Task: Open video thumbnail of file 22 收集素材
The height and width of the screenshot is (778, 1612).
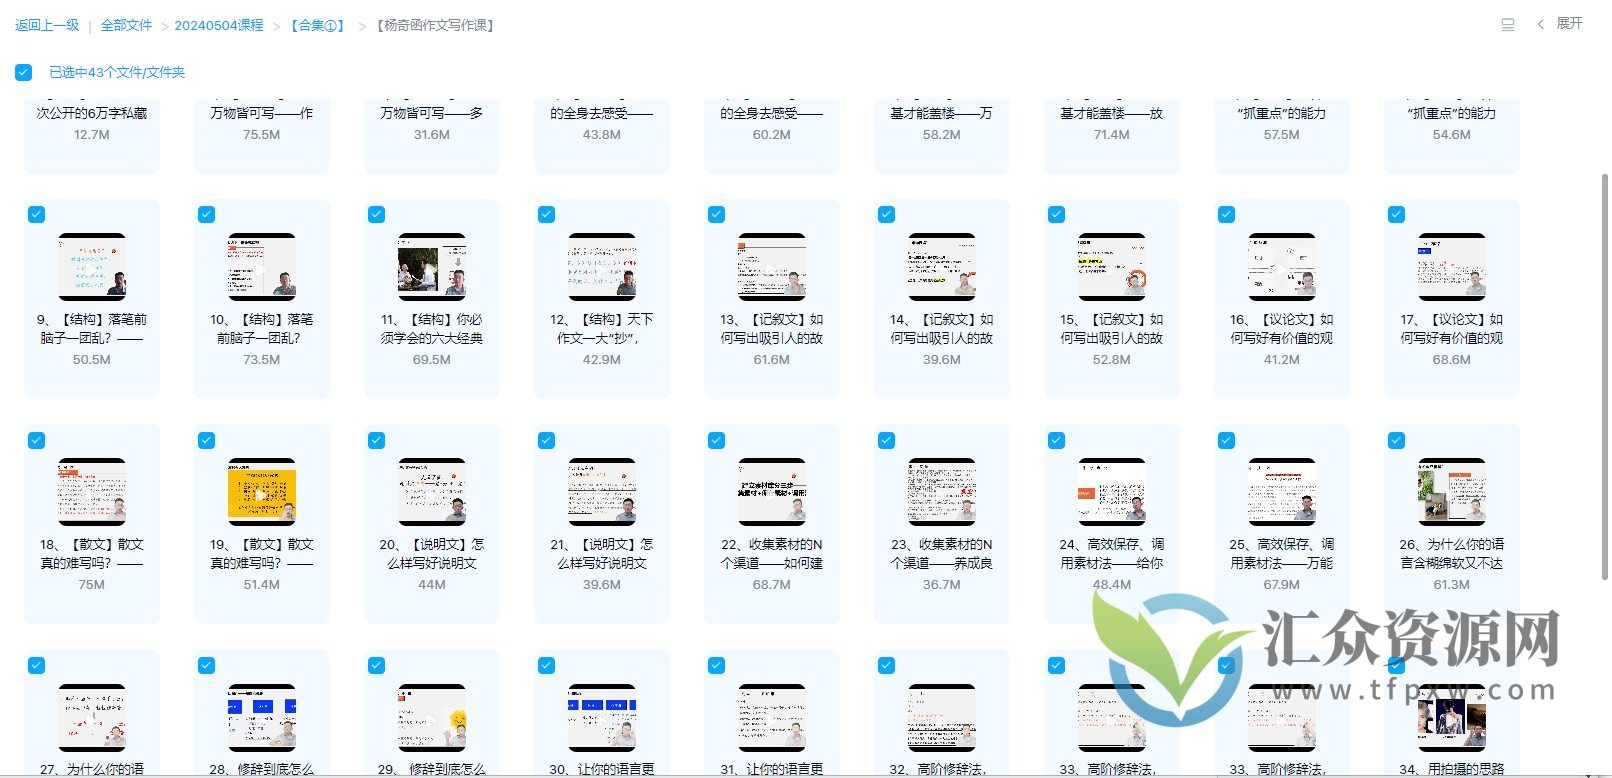Action: [772, 492]
